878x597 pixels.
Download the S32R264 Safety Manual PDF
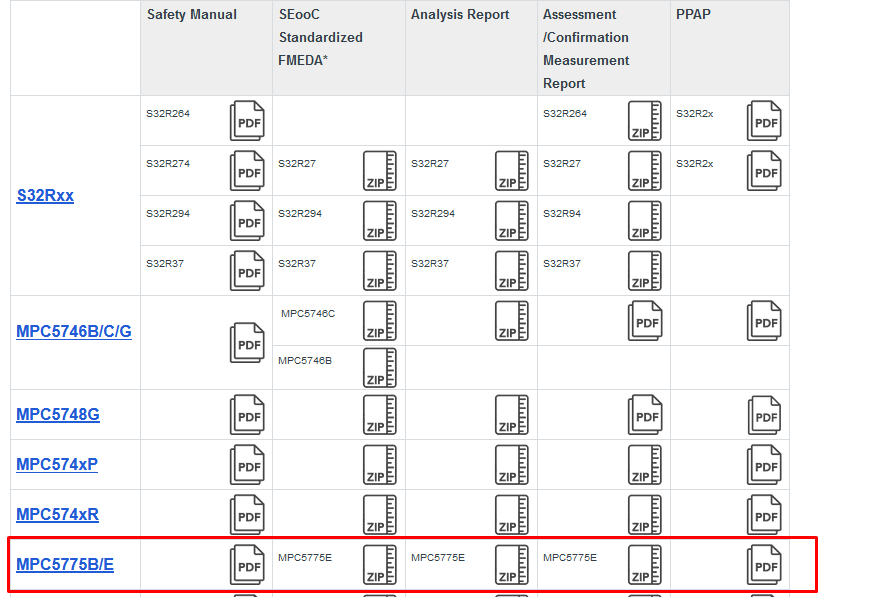tap(247, 120)
